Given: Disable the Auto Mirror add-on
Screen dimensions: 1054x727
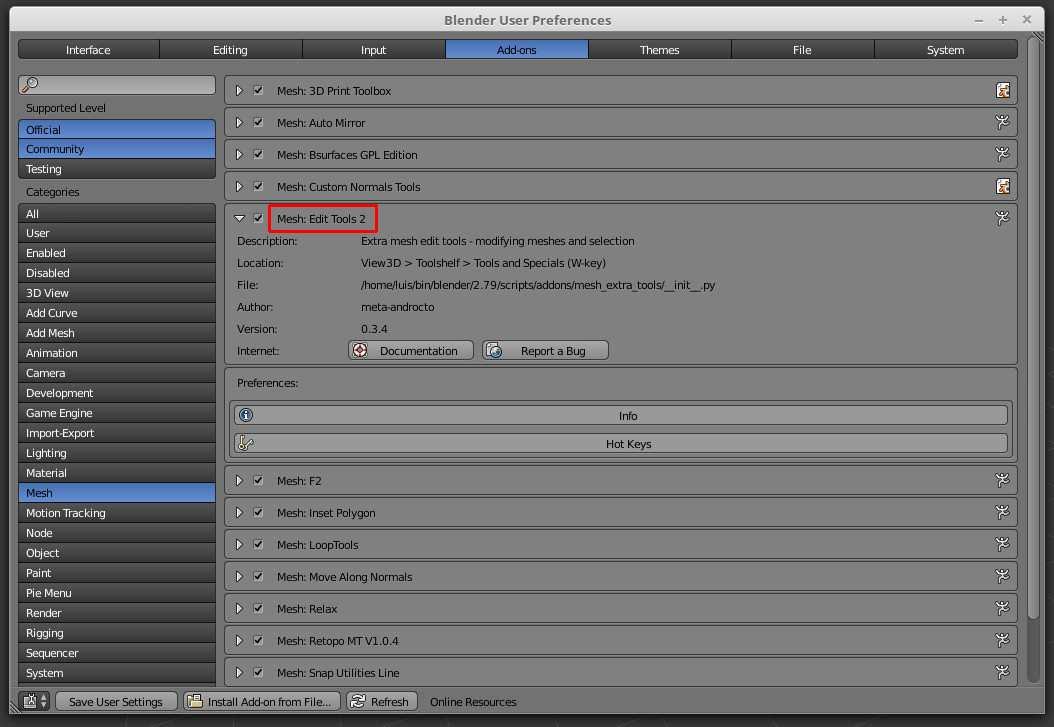Looking at the screenshot, I should pyautogui.click(x=258, y=122).
